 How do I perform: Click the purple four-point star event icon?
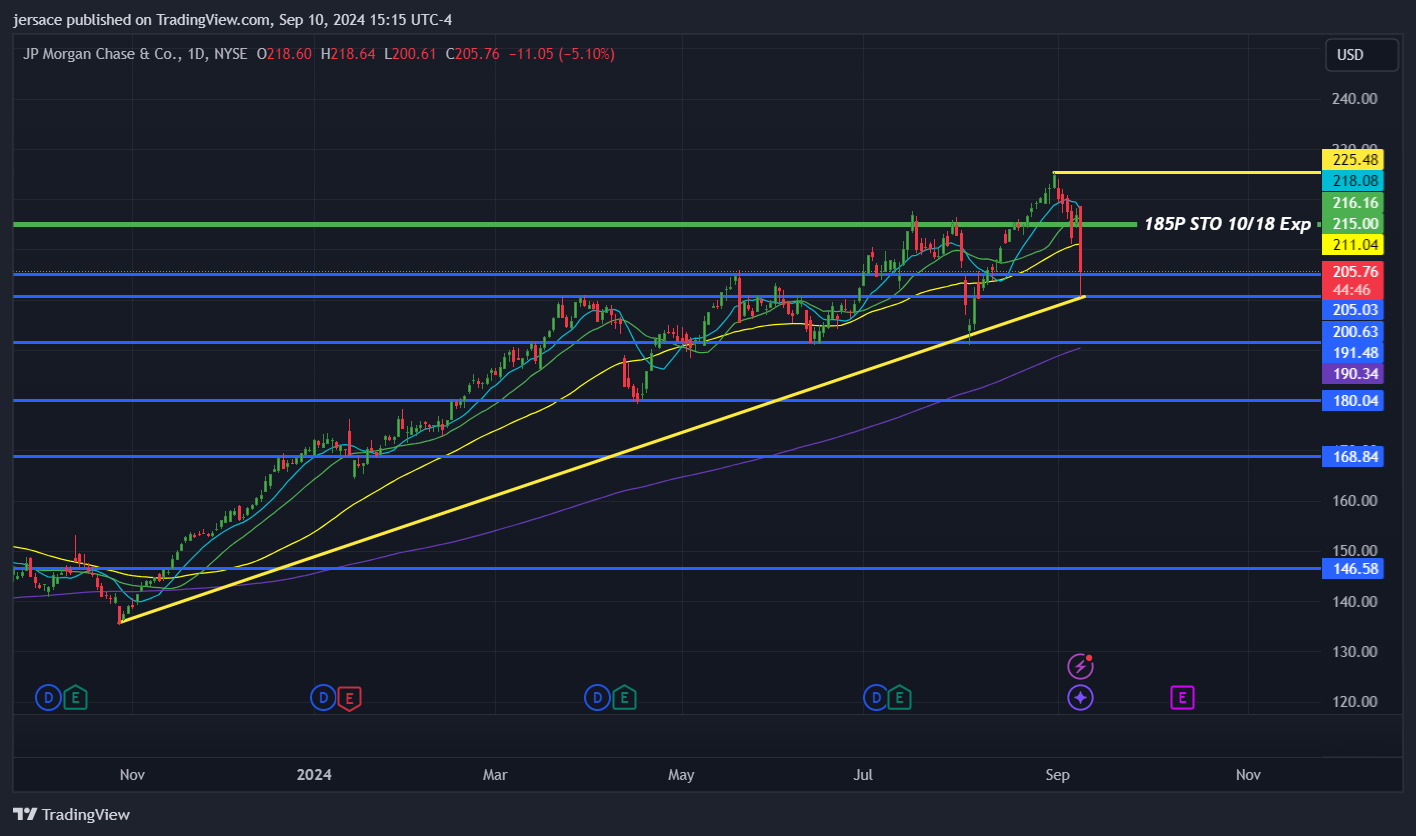pyautogui.click(x=1080, y=698)
